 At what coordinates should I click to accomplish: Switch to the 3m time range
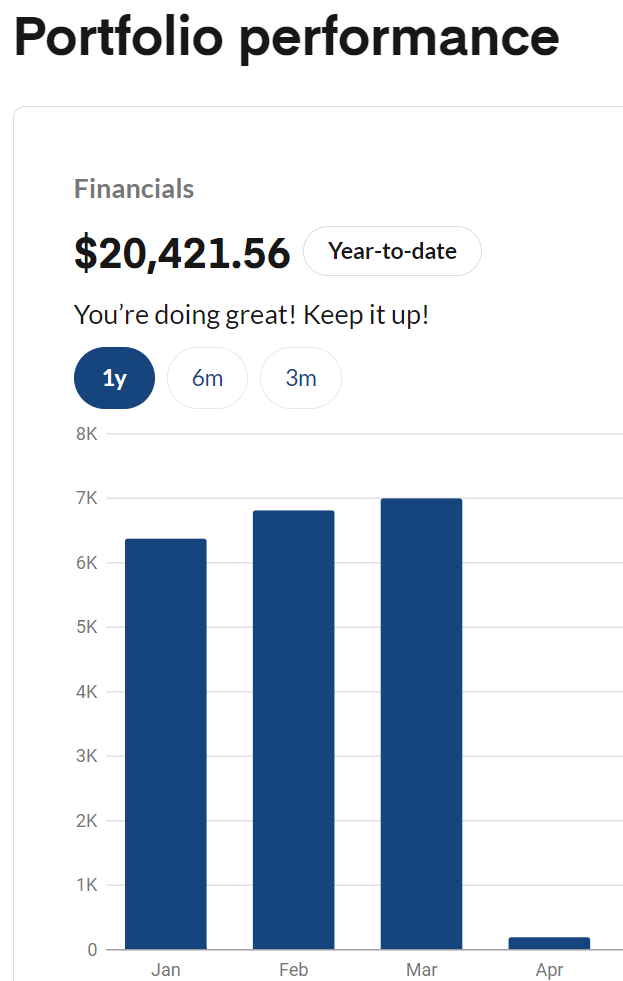(300, 378)
